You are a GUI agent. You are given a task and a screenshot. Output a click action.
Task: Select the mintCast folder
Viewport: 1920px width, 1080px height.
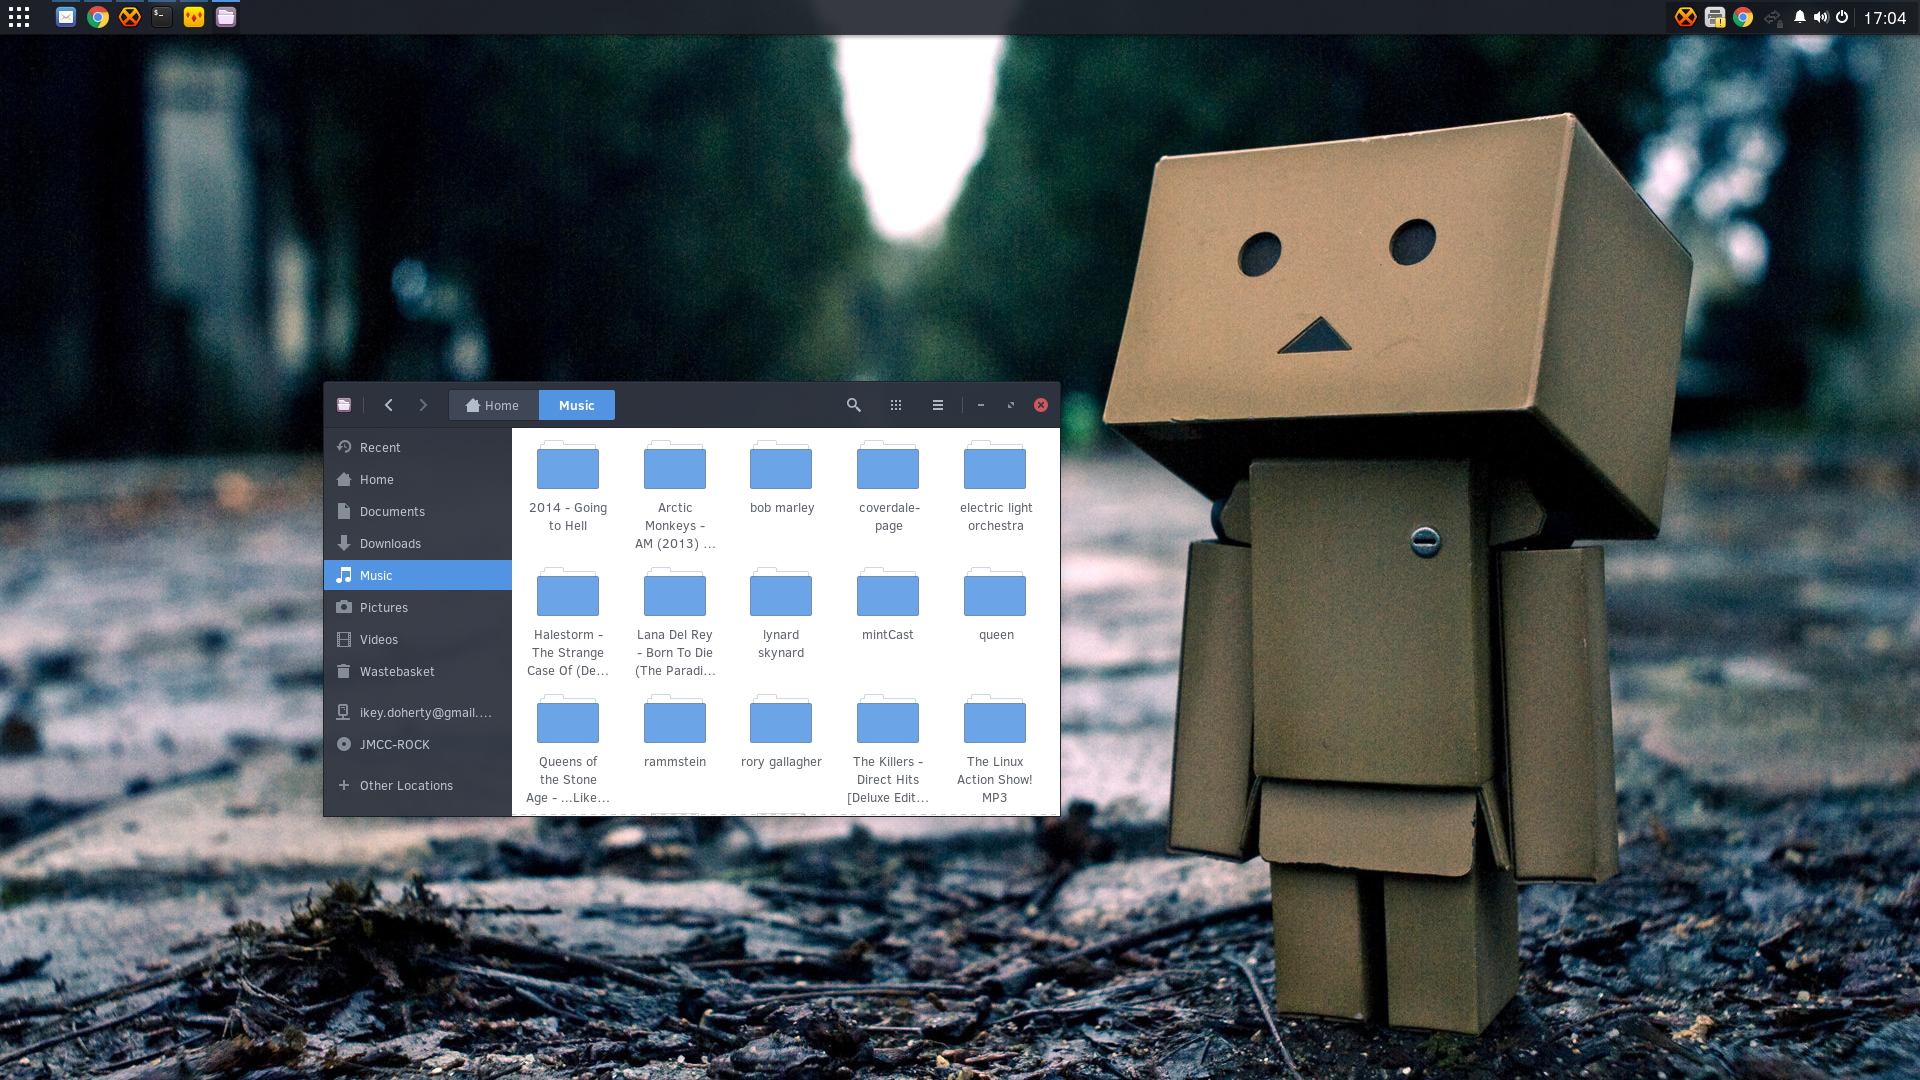pos(888,605)
